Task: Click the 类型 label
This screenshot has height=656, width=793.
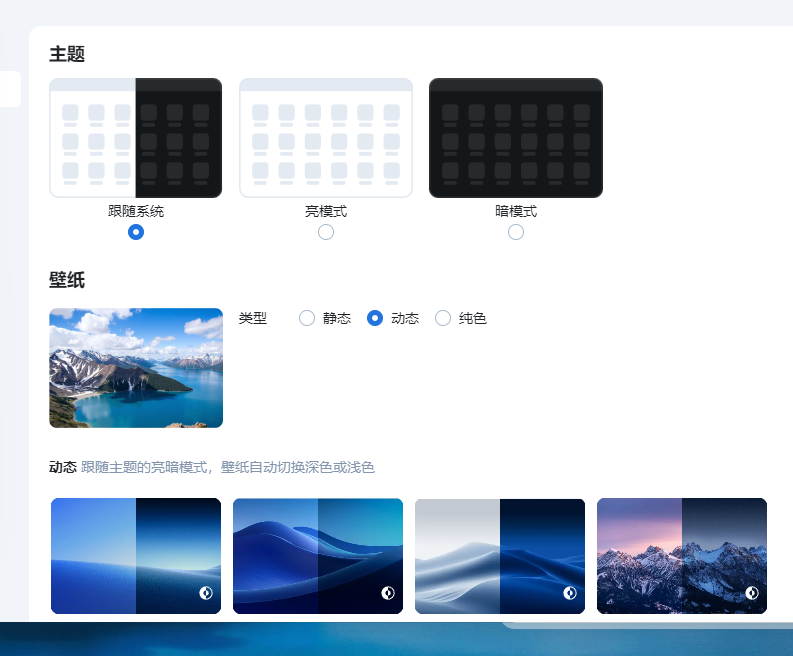Action: [x=252, y=318]
